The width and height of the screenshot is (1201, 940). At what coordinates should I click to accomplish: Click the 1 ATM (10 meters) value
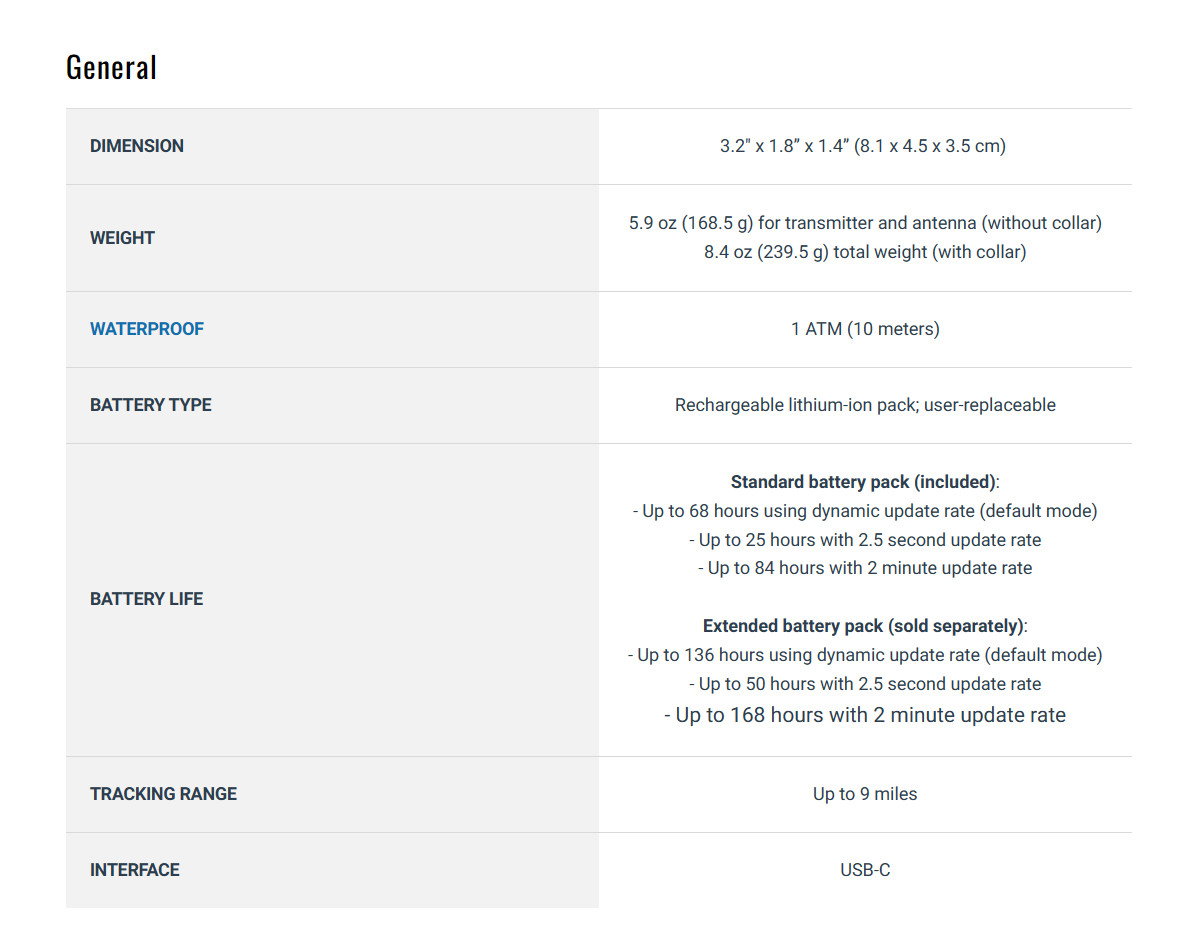coord(865,329)
